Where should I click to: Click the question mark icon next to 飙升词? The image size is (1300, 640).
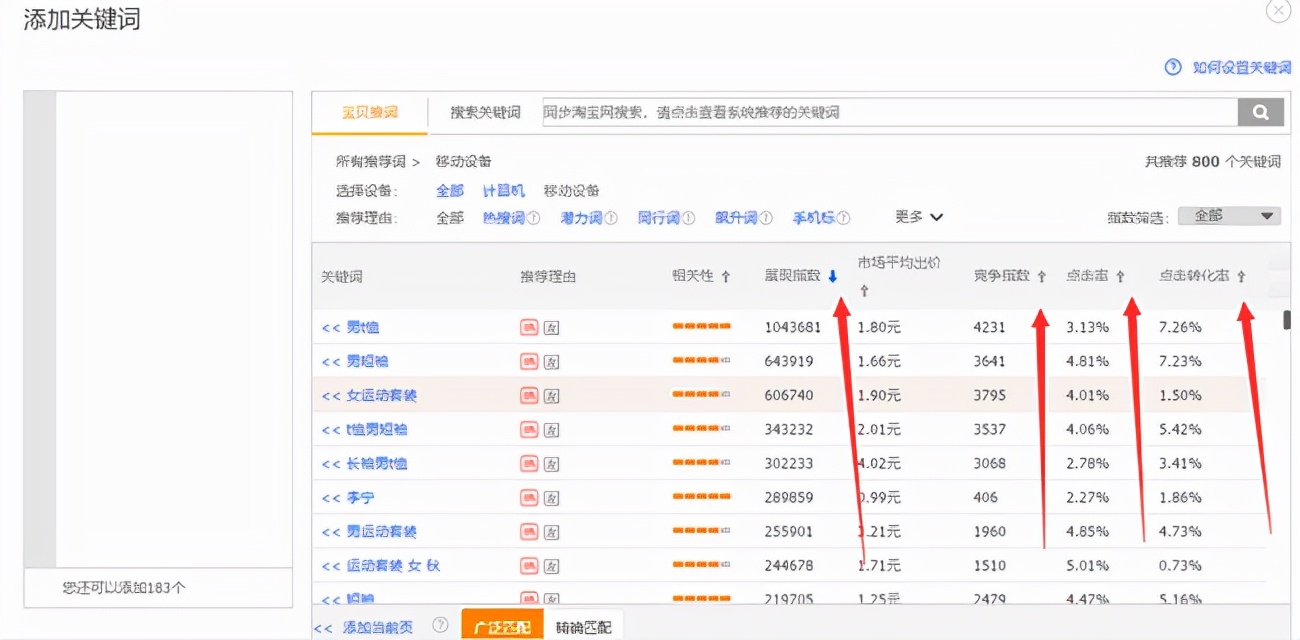[766, 217]
